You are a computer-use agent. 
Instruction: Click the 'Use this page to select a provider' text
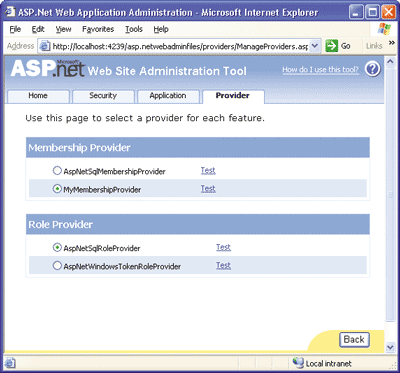[x=145, y=118]
